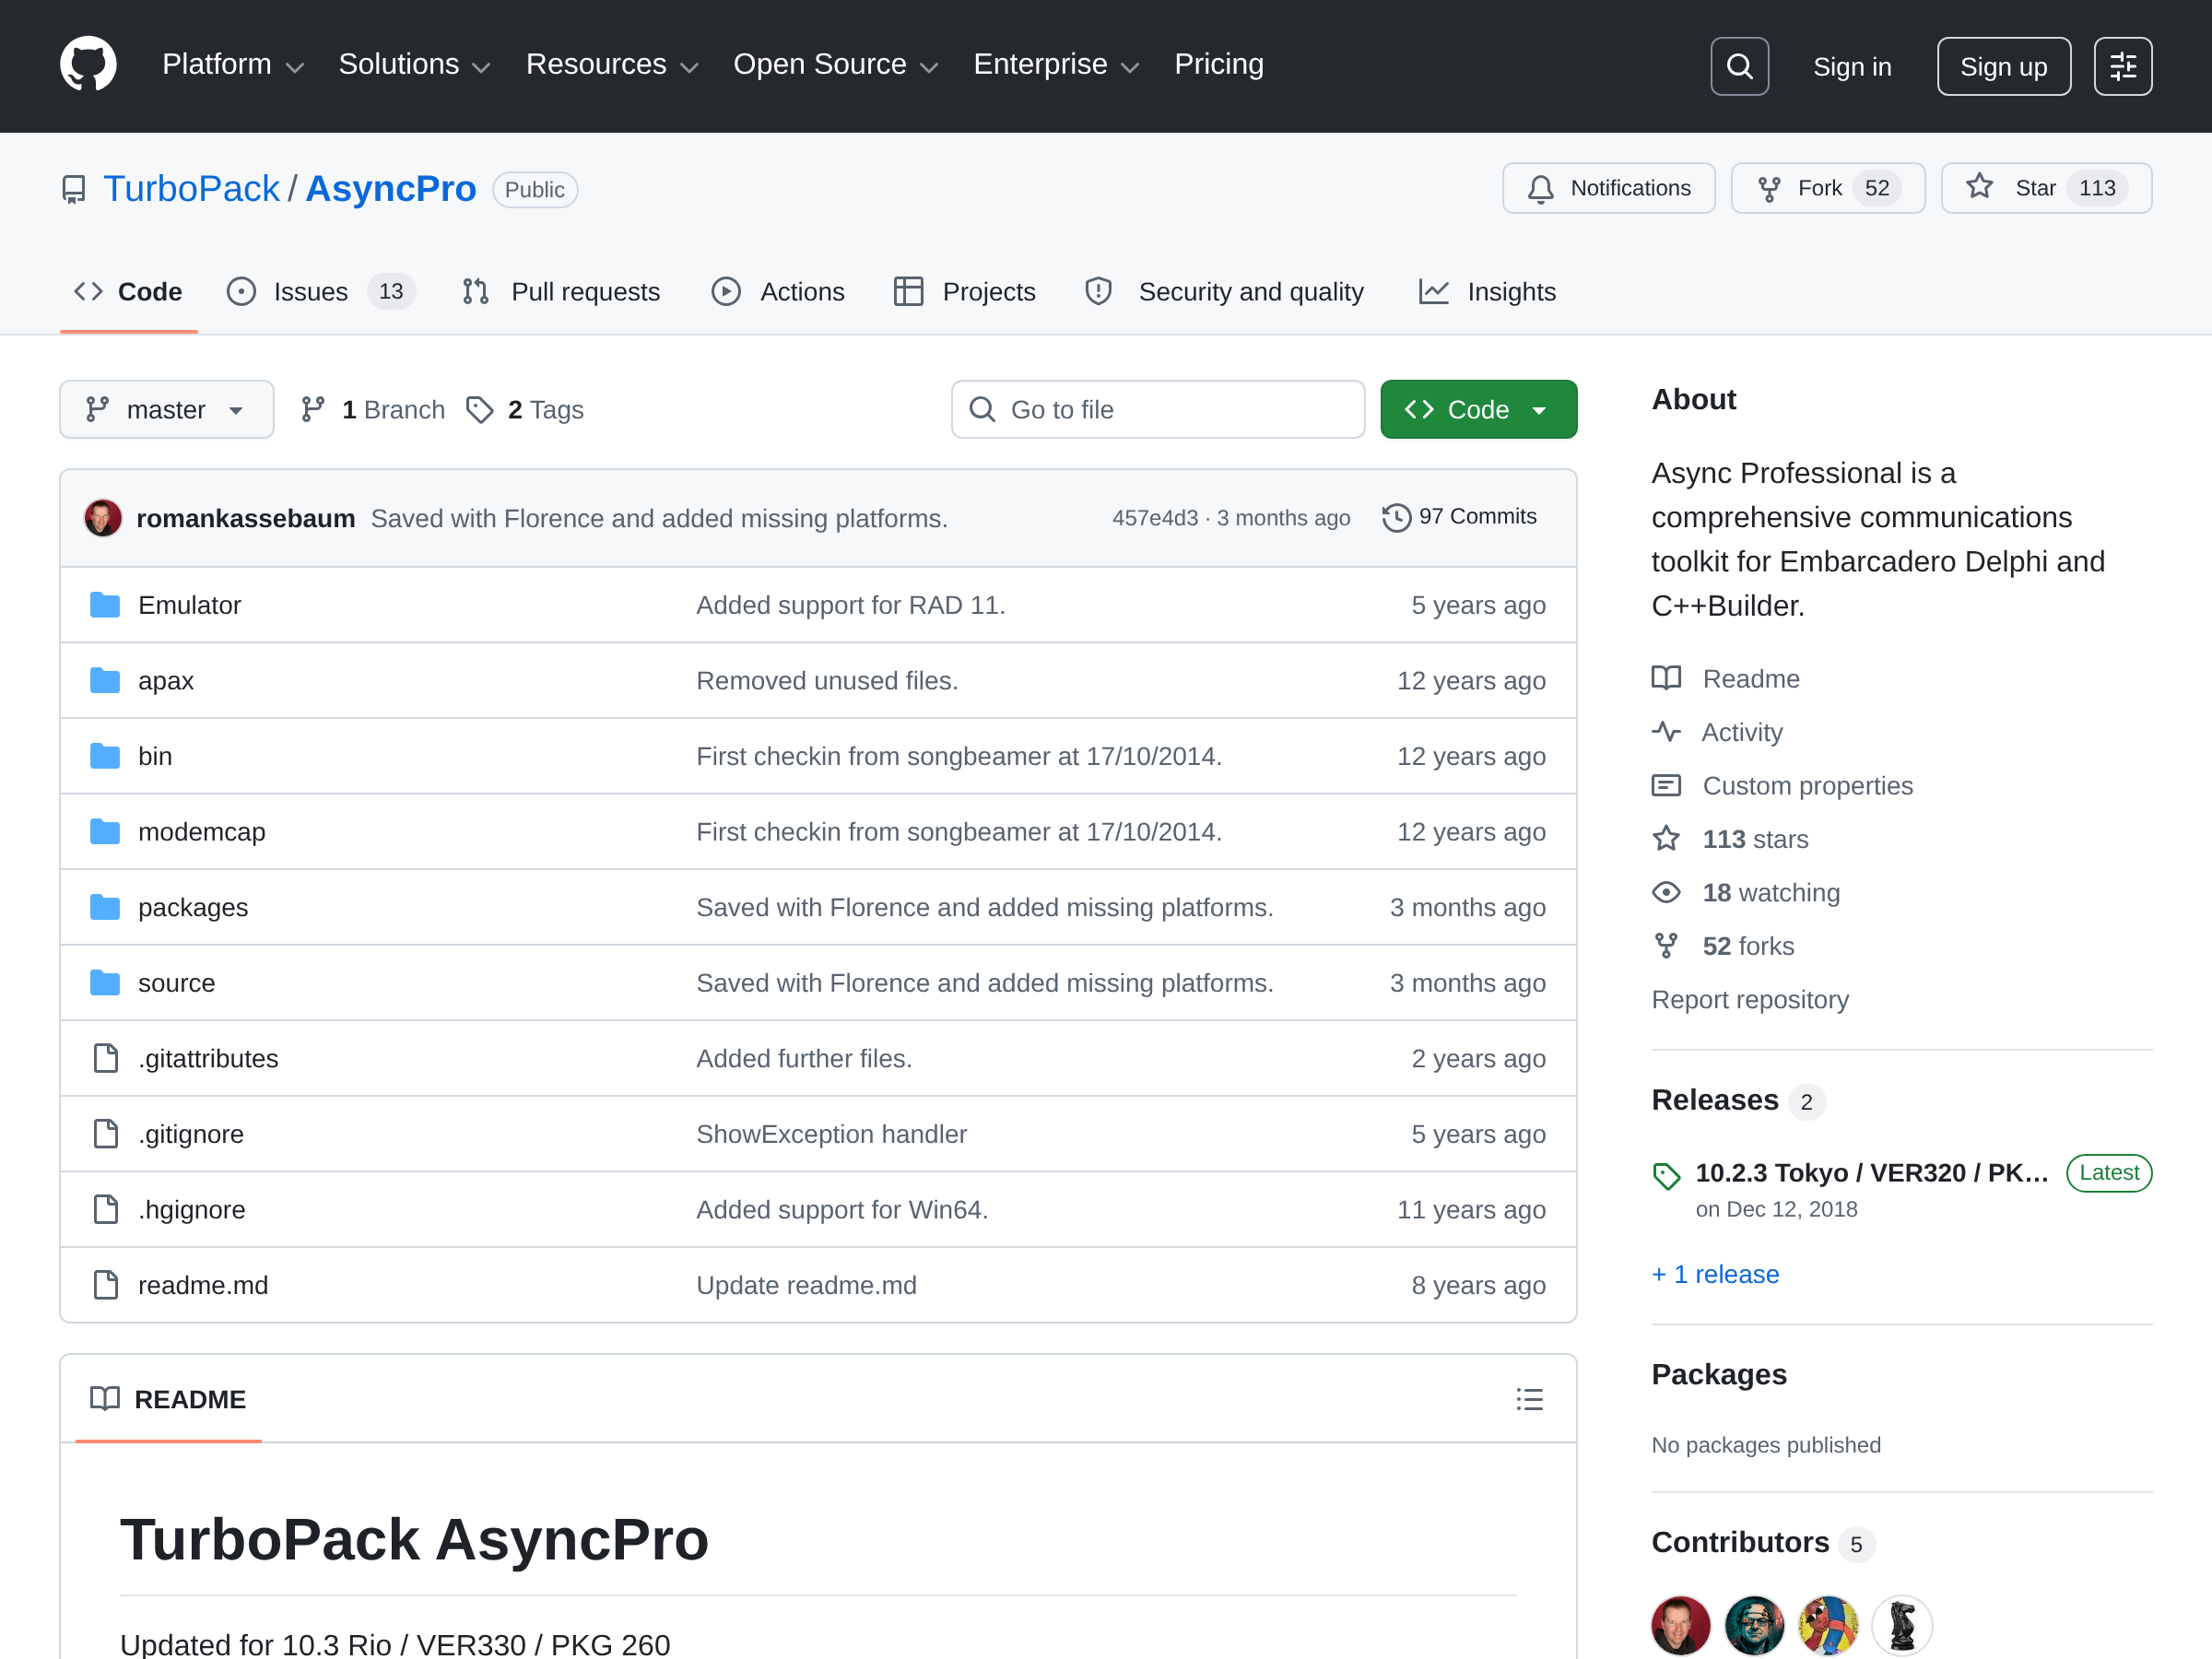Open 2 Tags link
2212x1659 pixels.
(525, 409)
